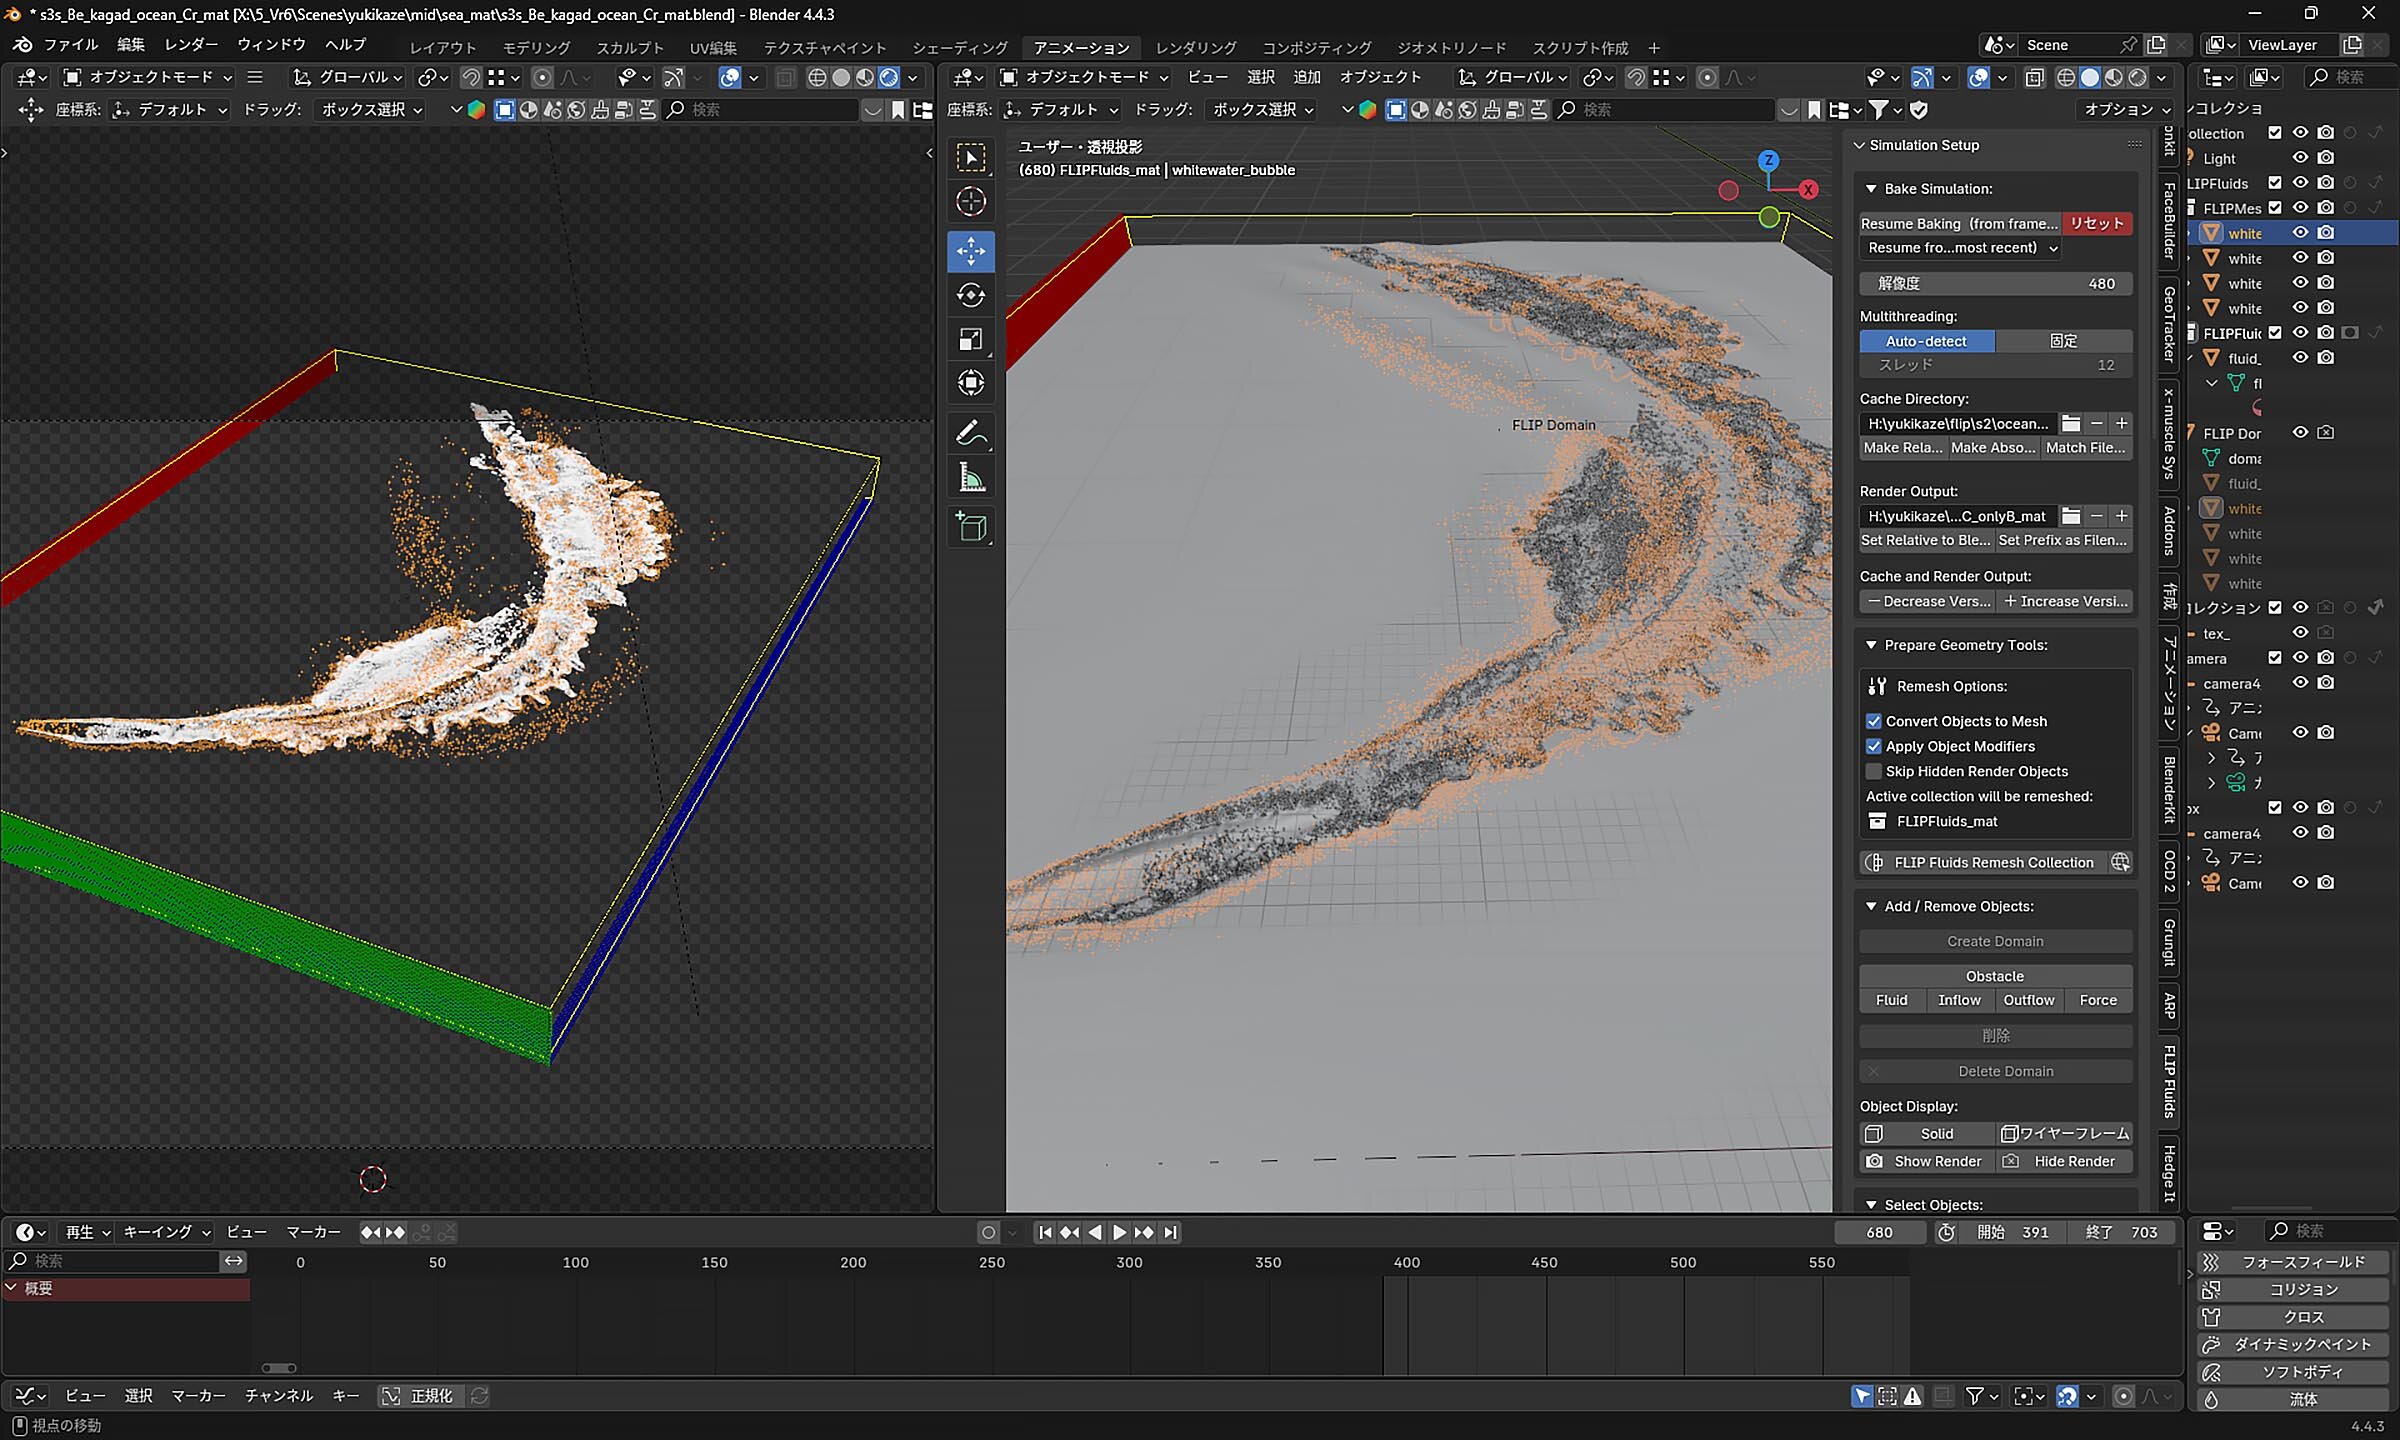Click play animation button in timeline
The height and width of the screenshot is (1440, 2400).
[1119, 1232]
